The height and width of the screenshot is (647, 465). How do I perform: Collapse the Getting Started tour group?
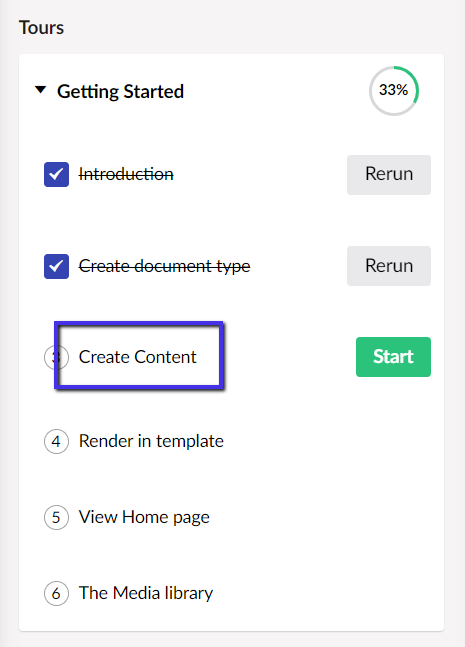[x=40, y=90]
